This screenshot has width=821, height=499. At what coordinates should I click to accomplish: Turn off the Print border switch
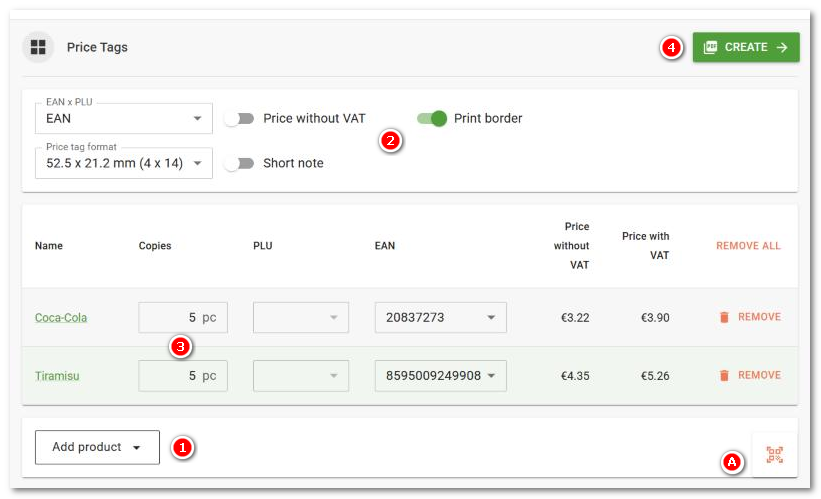432,119
